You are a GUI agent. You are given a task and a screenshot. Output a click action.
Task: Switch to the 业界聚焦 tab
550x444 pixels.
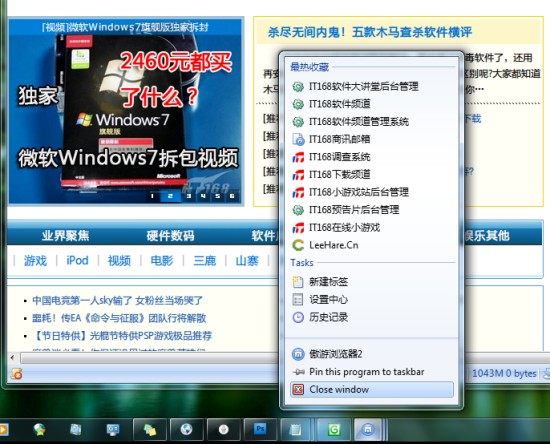click(x=66, y=236)
